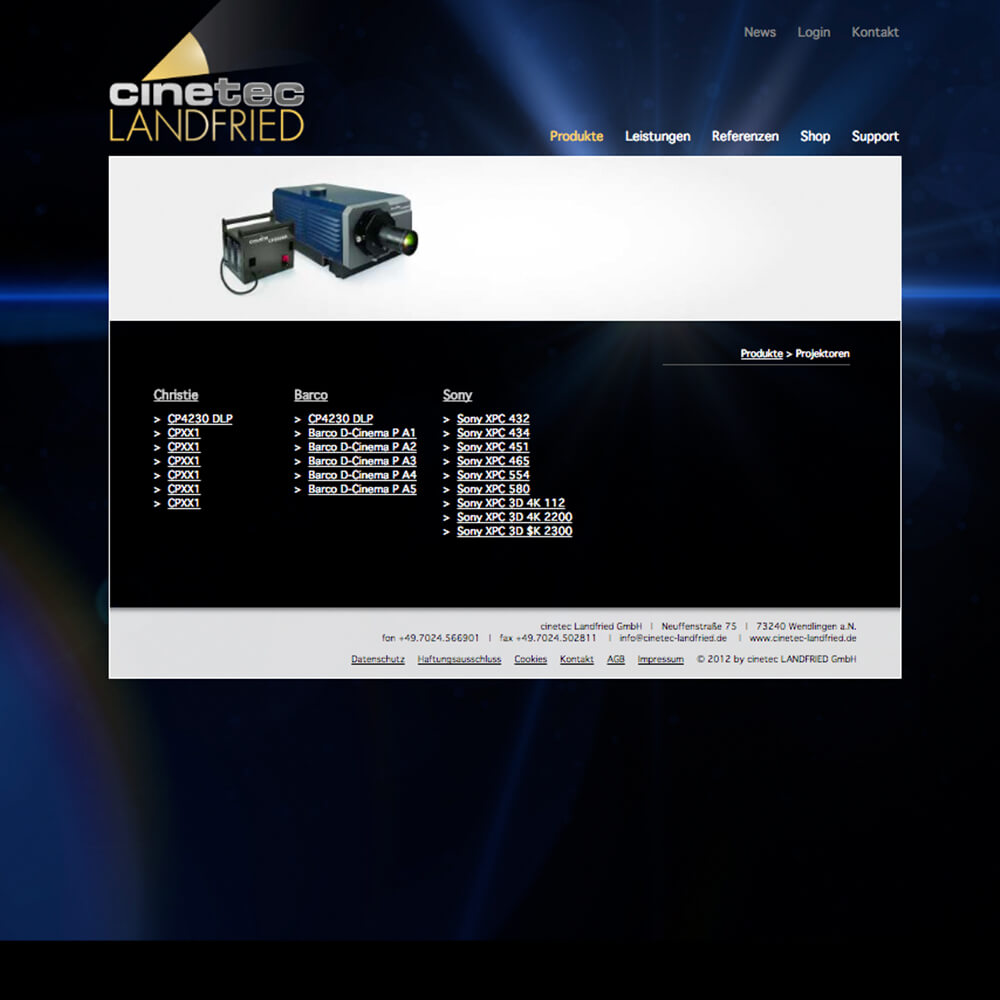Image resolution: width=1000 pixels, height=1000 pixels.
Task: Open Haftungsausschluss in the footer
Action: (459, 659)
